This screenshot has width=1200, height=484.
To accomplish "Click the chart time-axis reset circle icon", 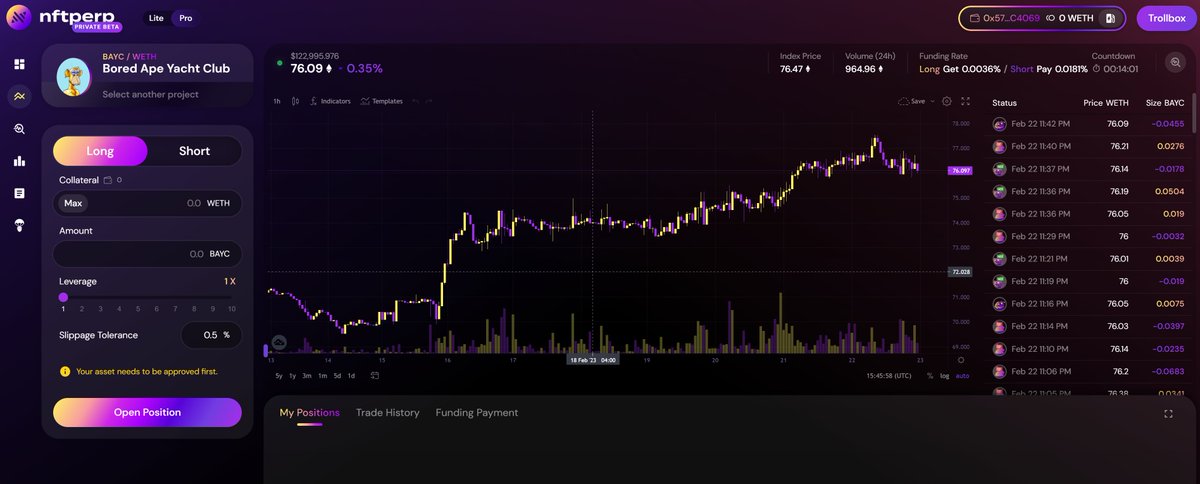I will click(x=961, y=359).
